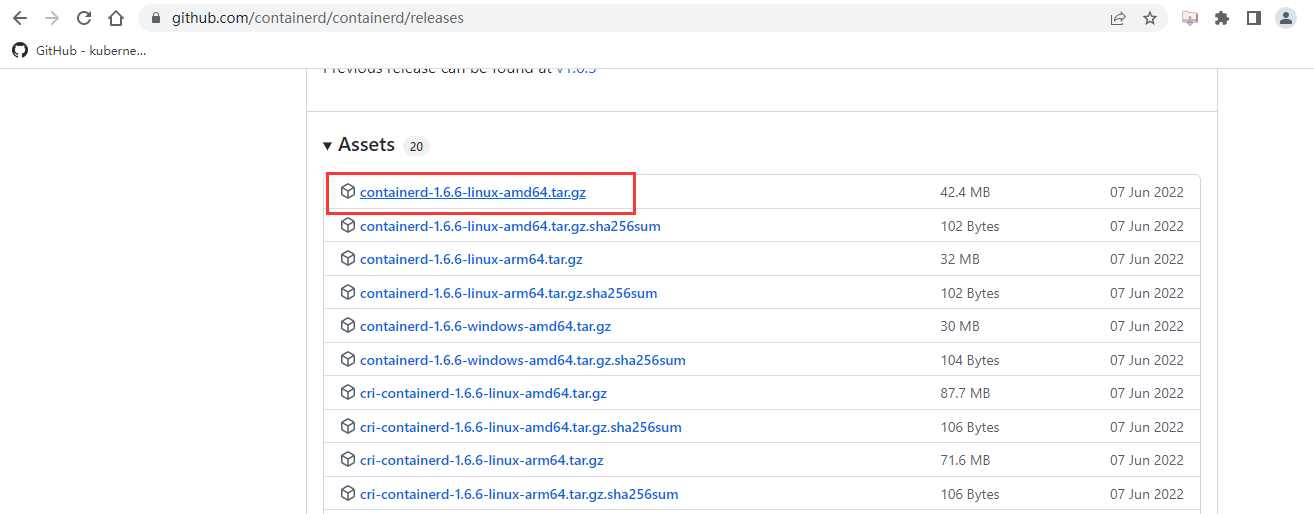The width and height of the screenshot is (1314, 514).
Task: Reload the current page
Action: click(84, 18)
